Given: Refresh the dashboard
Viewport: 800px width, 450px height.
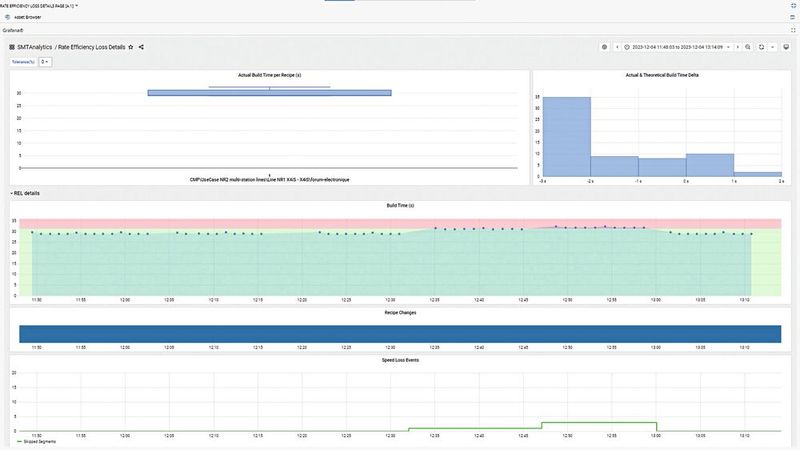Looking at the screenshot, I should click(x=761, y=47).
